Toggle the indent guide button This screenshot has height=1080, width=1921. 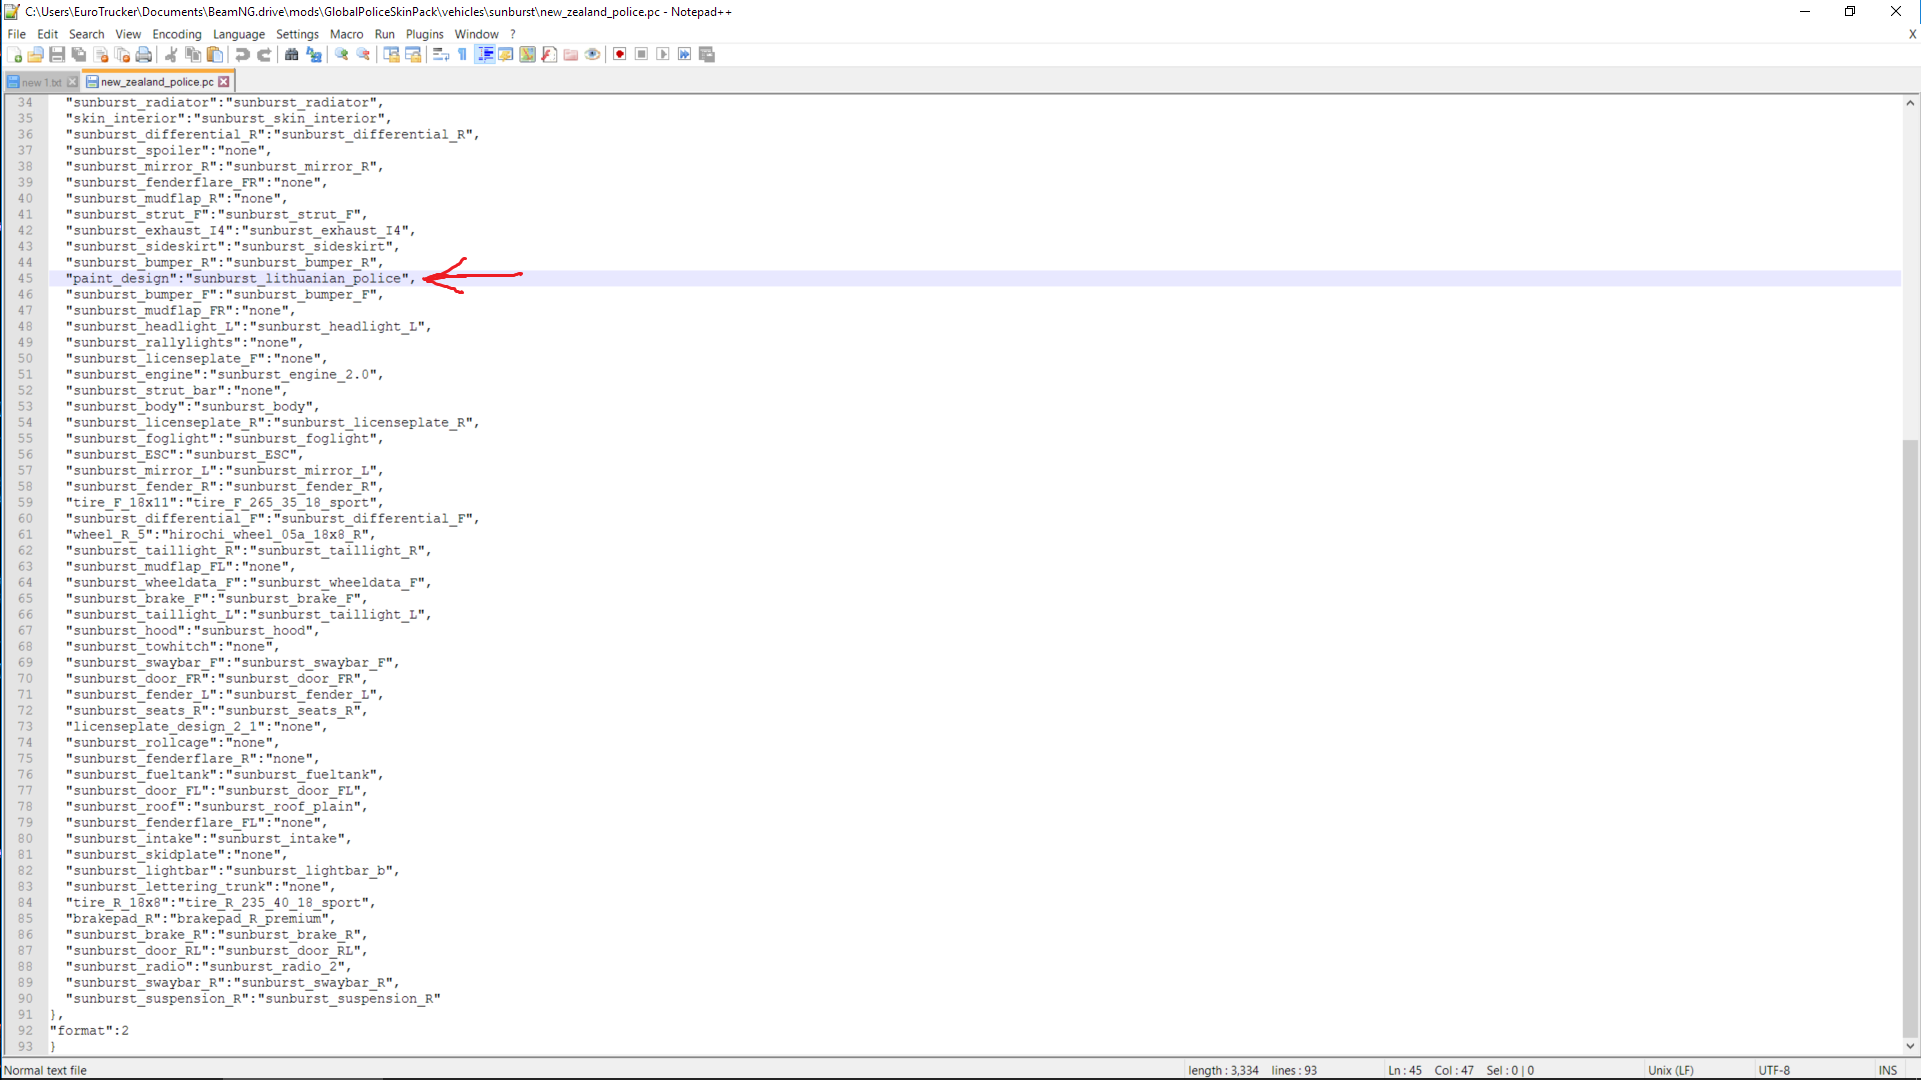tap(485, 54)
